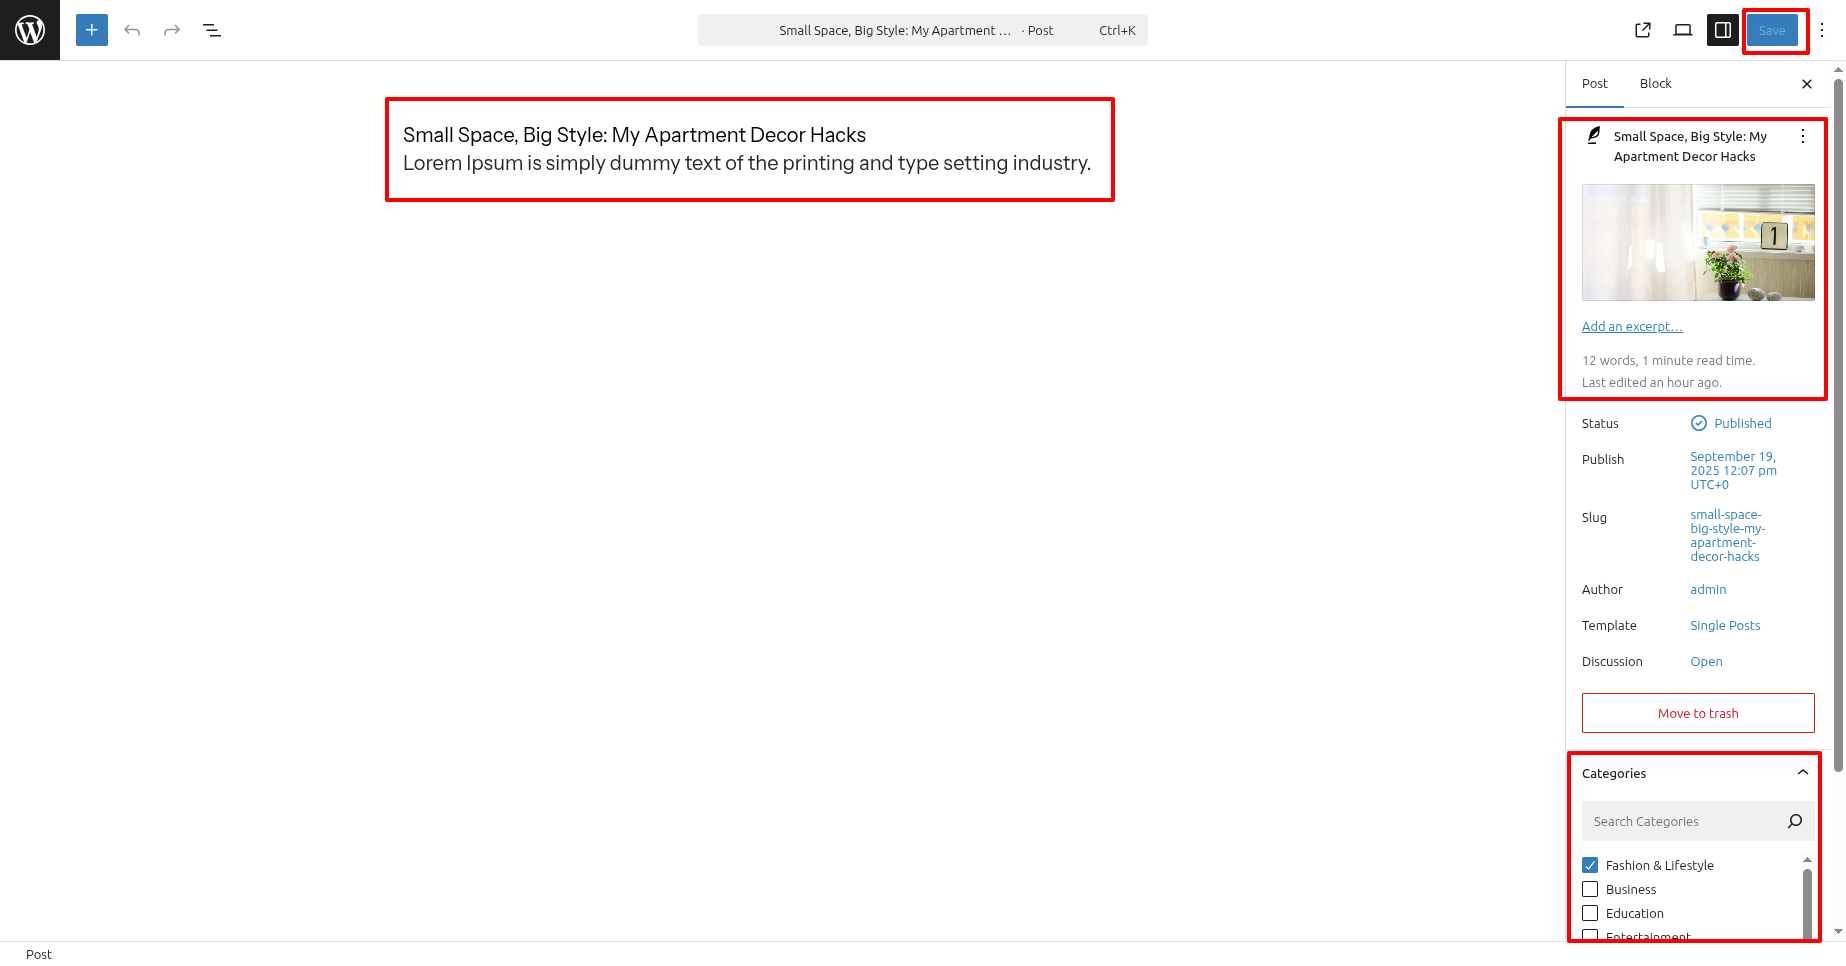The width and height of the screenshot is (1846, 966).
Task: Click the categories list scrollbar
Action: 1807,900
